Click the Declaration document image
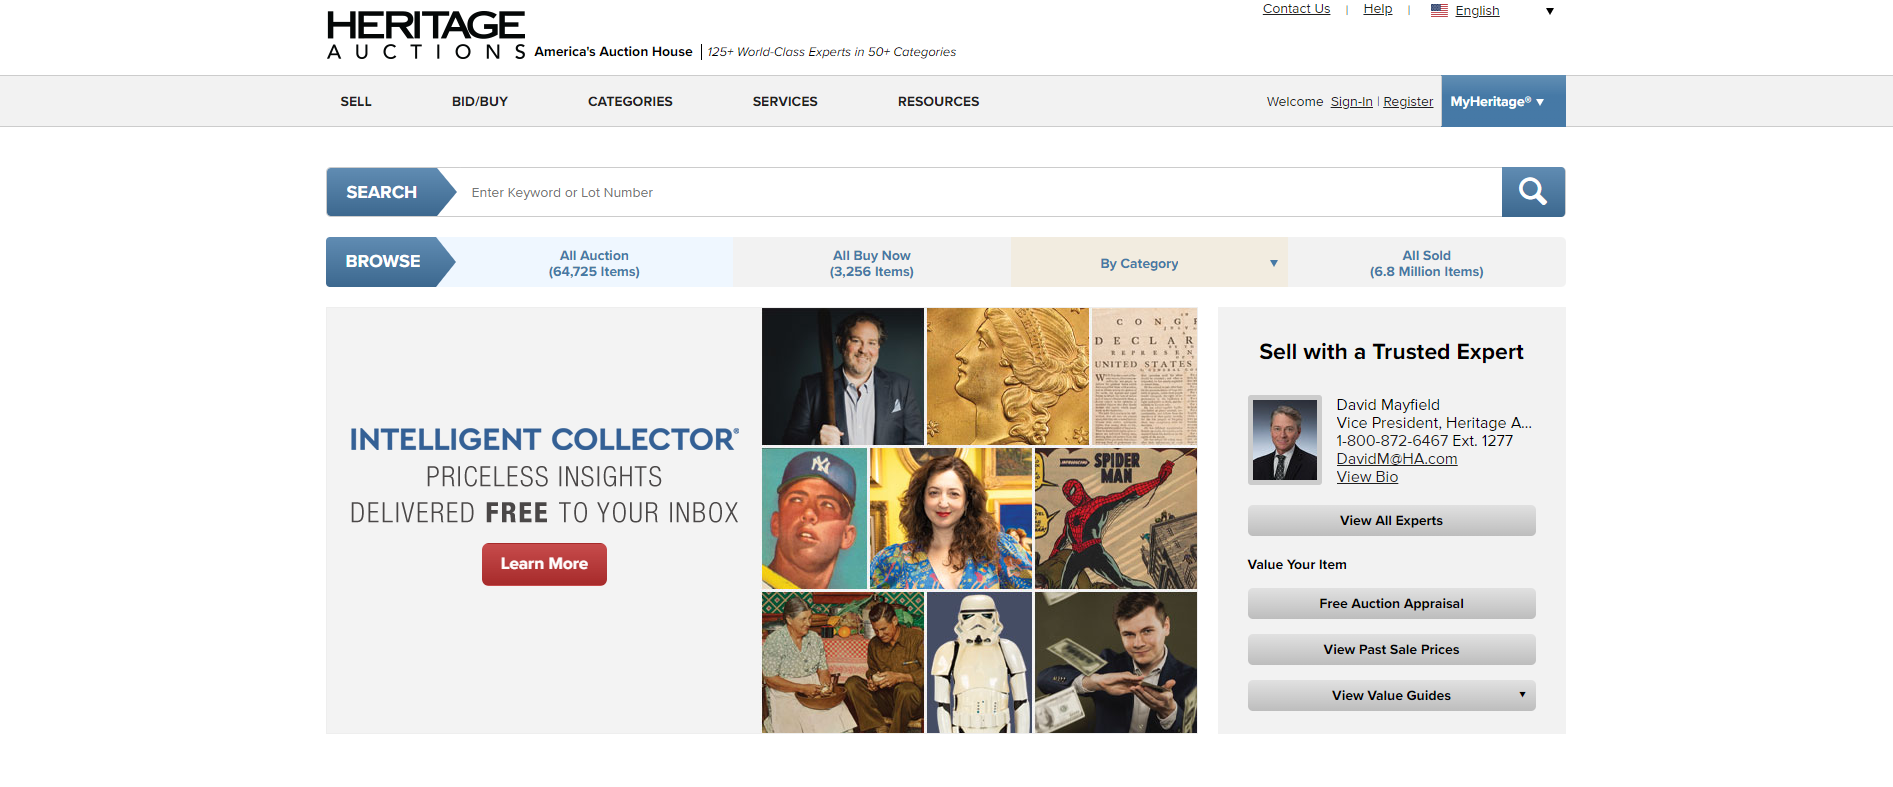This screenshot has height=787, width=1893. coord(1144,376)
